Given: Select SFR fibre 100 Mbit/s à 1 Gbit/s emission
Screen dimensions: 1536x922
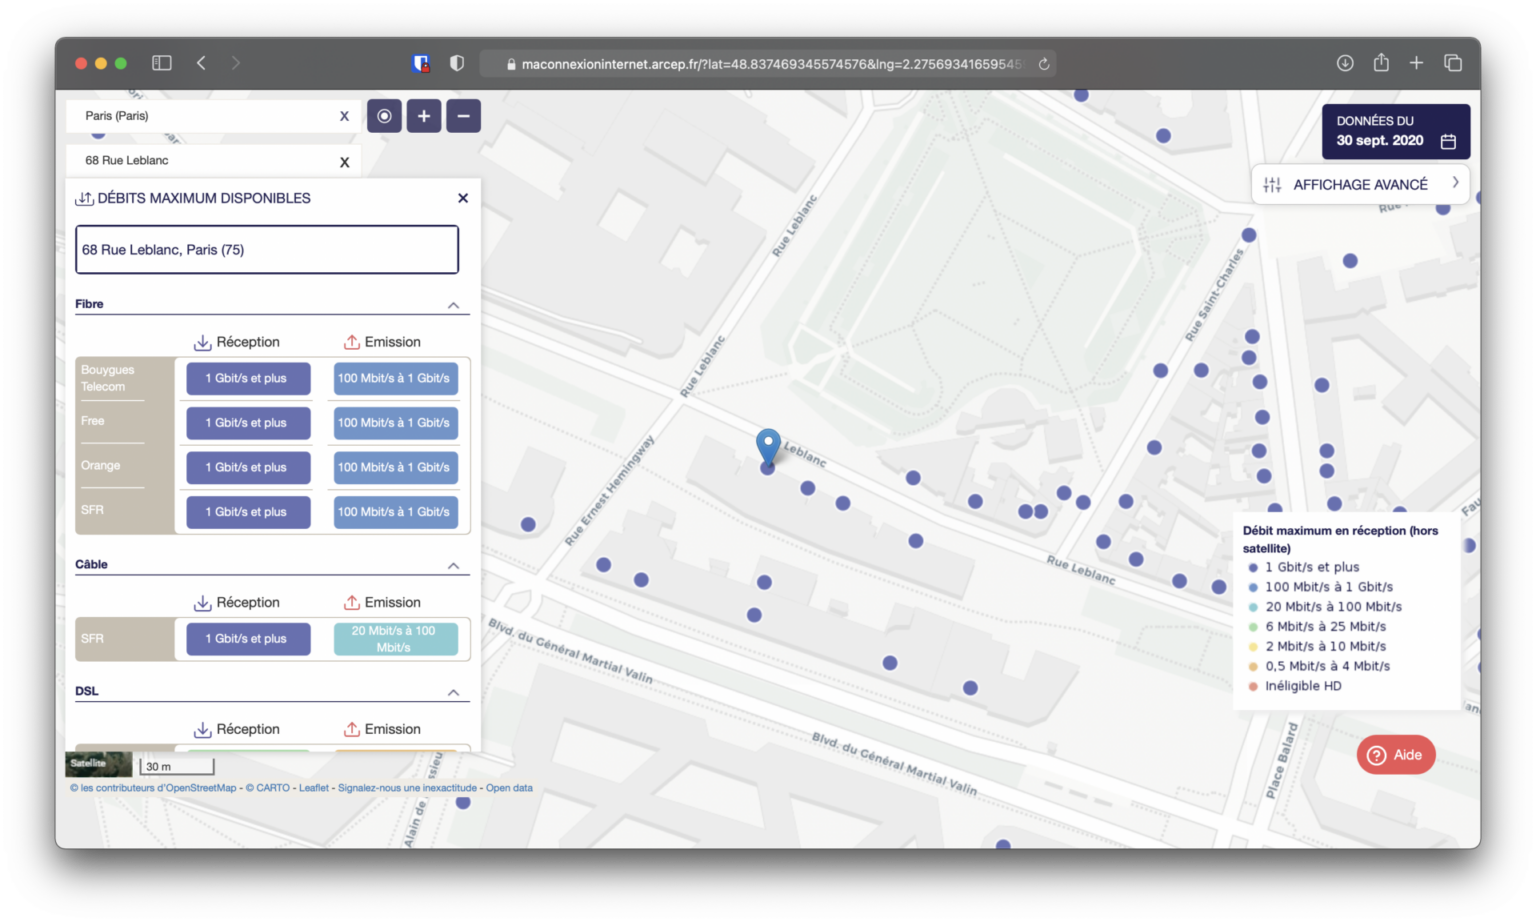Looking at the screenshot, I should [x=396, y=512].
